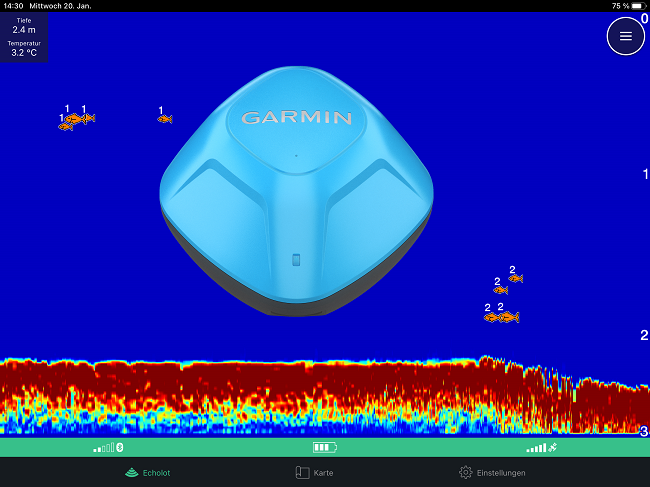Tap the depth scale marker 0

tap(645, 19)
